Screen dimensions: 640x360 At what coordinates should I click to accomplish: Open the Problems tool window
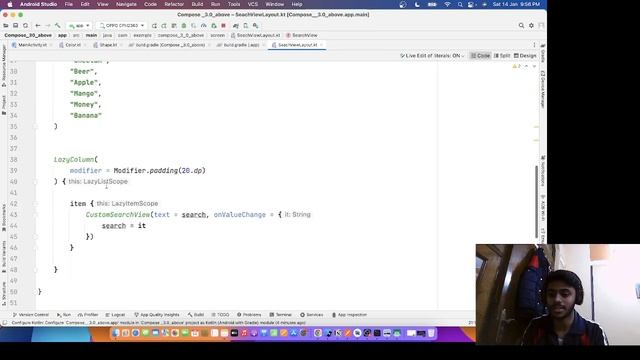coord(249,315)
